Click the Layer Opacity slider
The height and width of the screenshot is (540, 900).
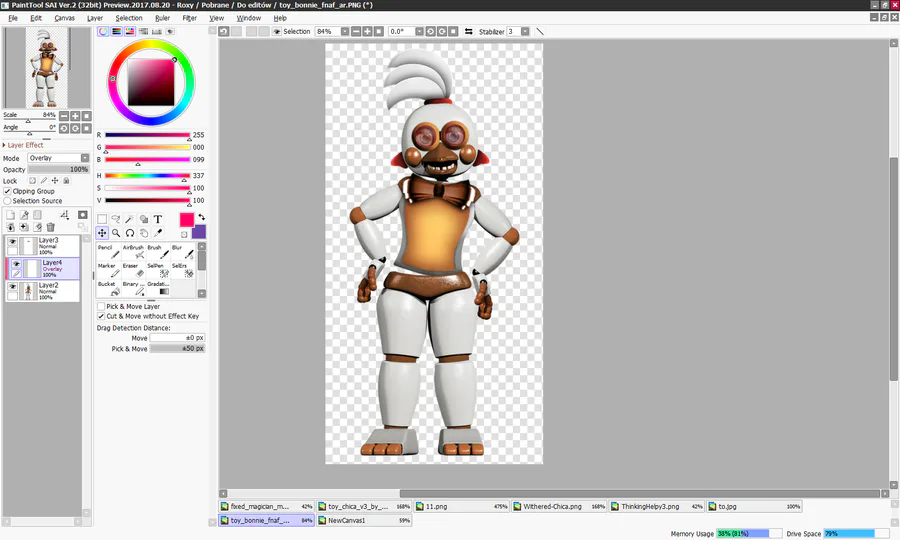pos(59,170)
